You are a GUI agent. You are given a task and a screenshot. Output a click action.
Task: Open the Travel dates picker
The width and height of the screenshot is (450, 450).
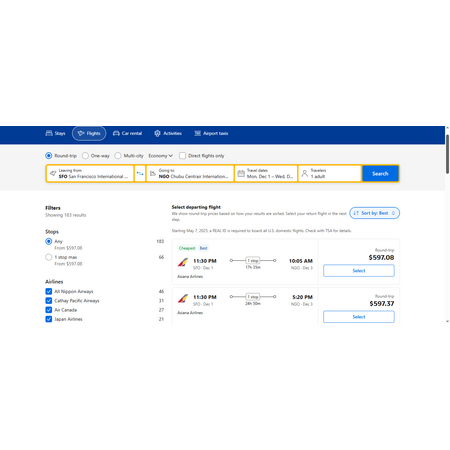tap(266, 173)
